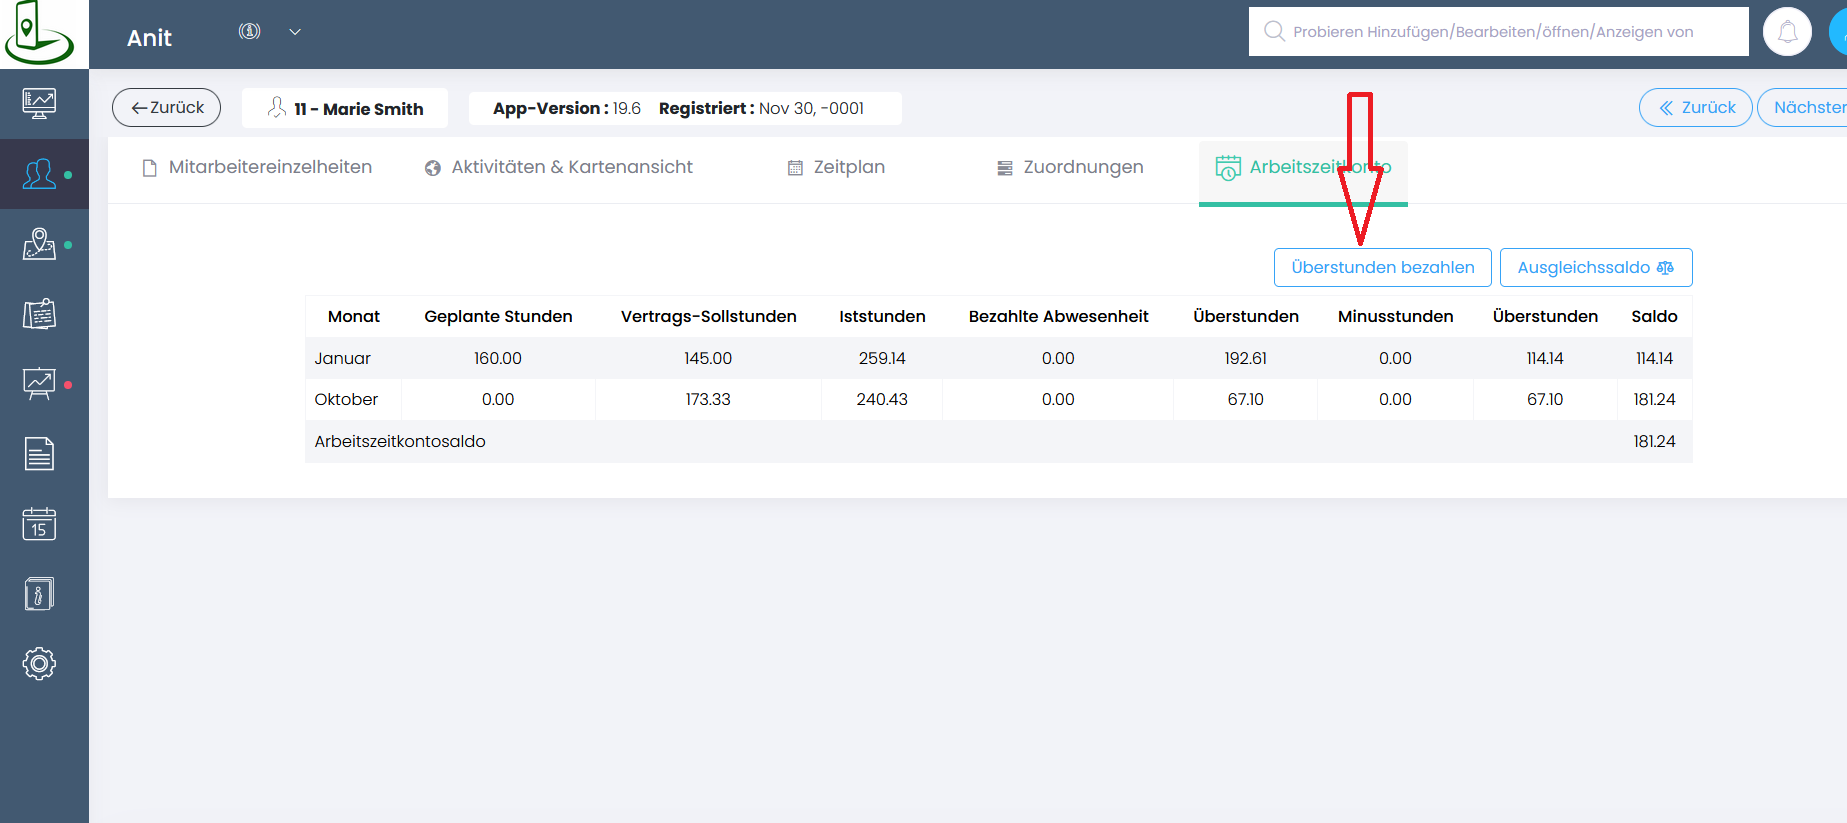This screenshot has width=1847, height=823.
Task: Open the employees icon in sidebar
Action: pos(39,174)
